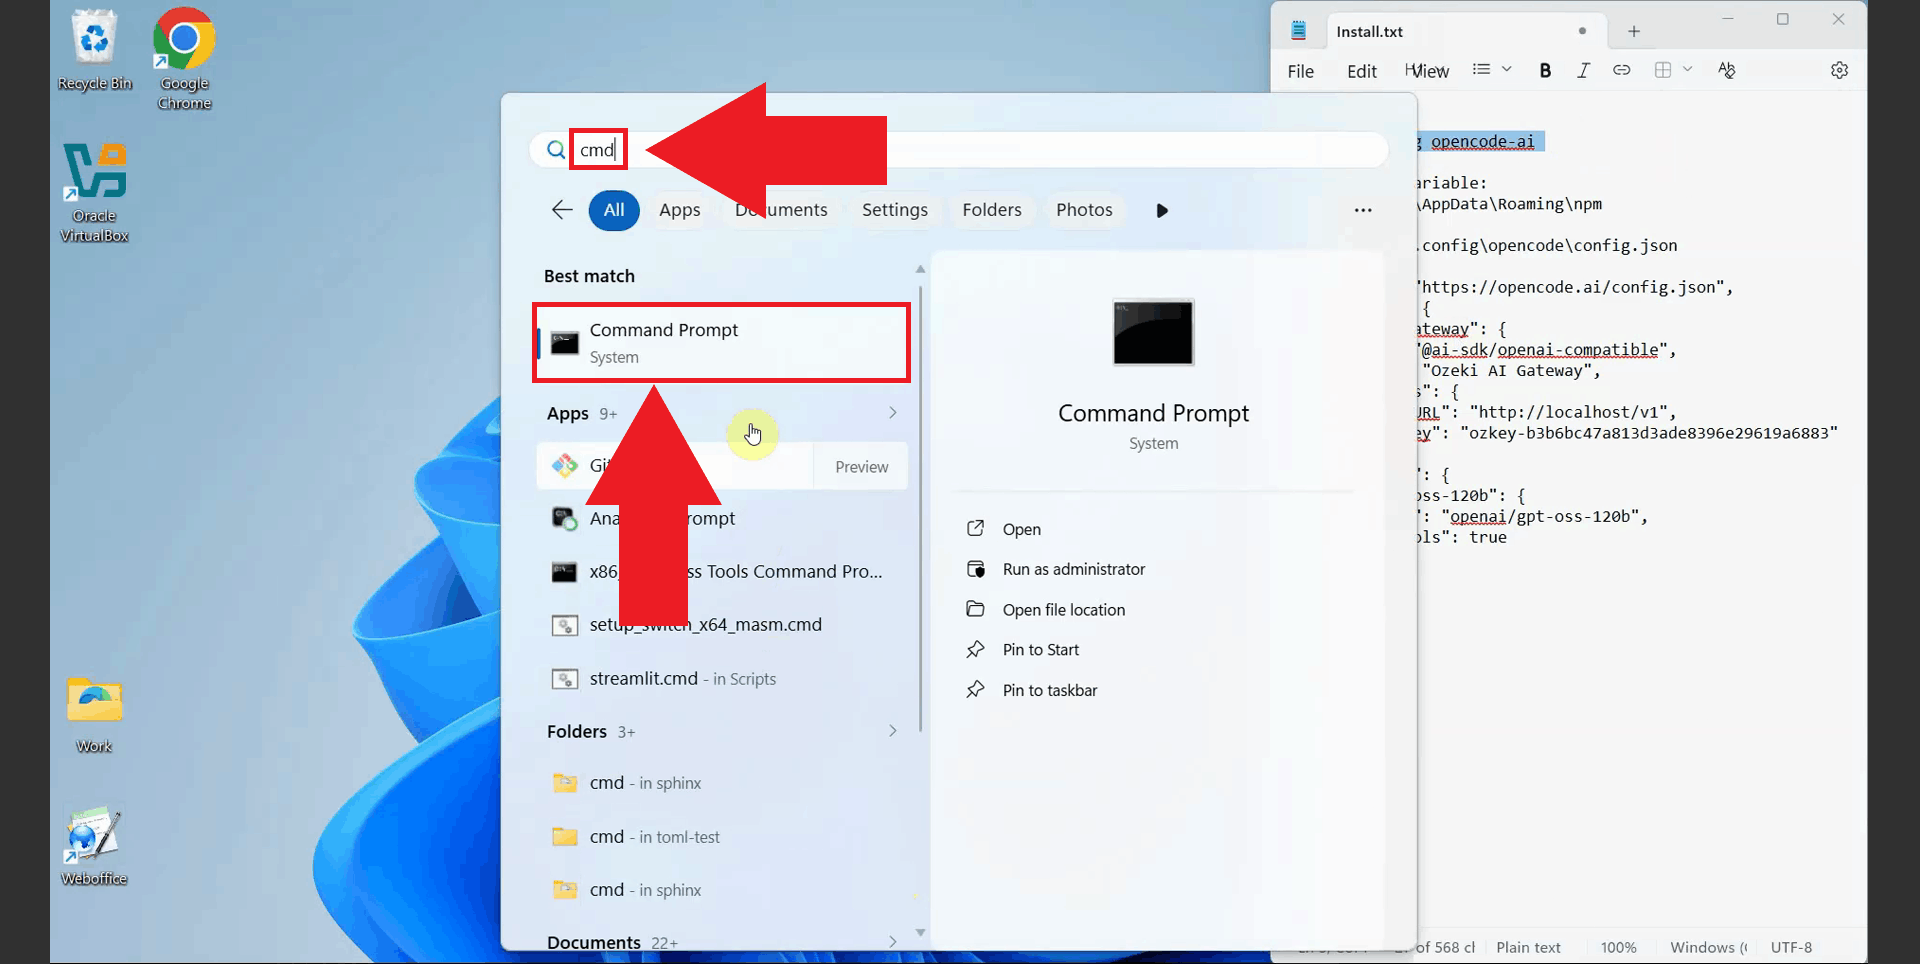Open Notepad settings gear icon

1839,70
